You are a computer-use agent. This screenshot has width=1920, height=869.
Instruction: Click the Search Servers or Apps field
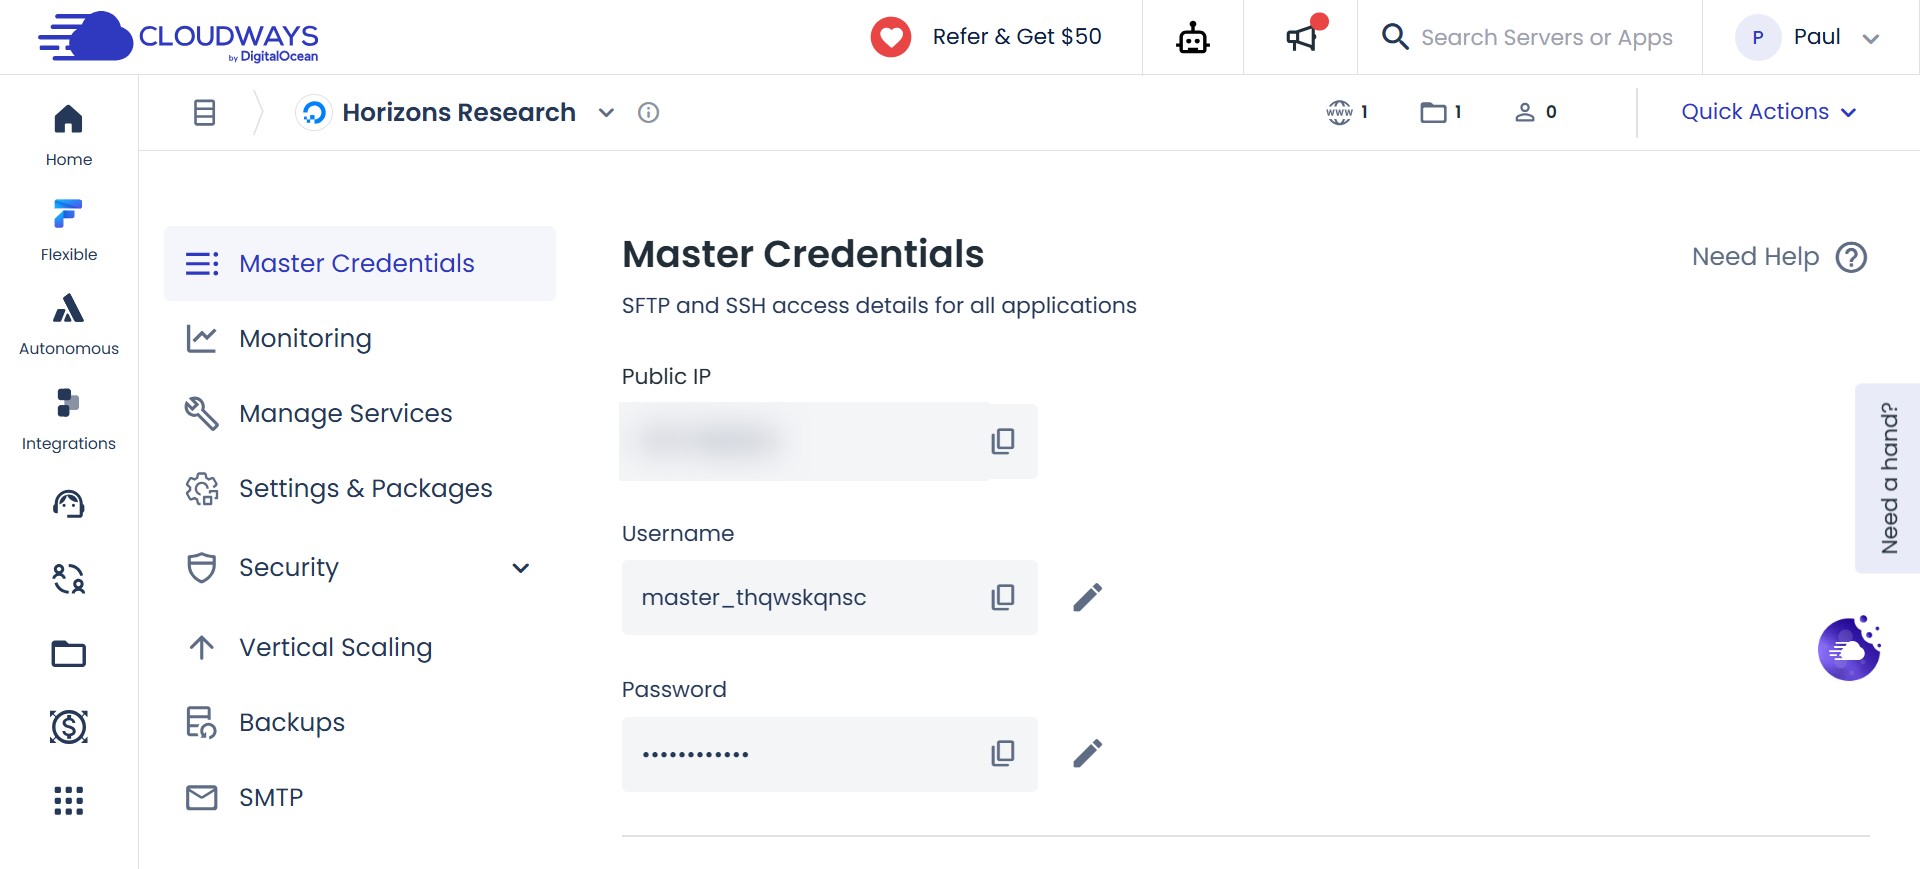[x=1546, y=38]
